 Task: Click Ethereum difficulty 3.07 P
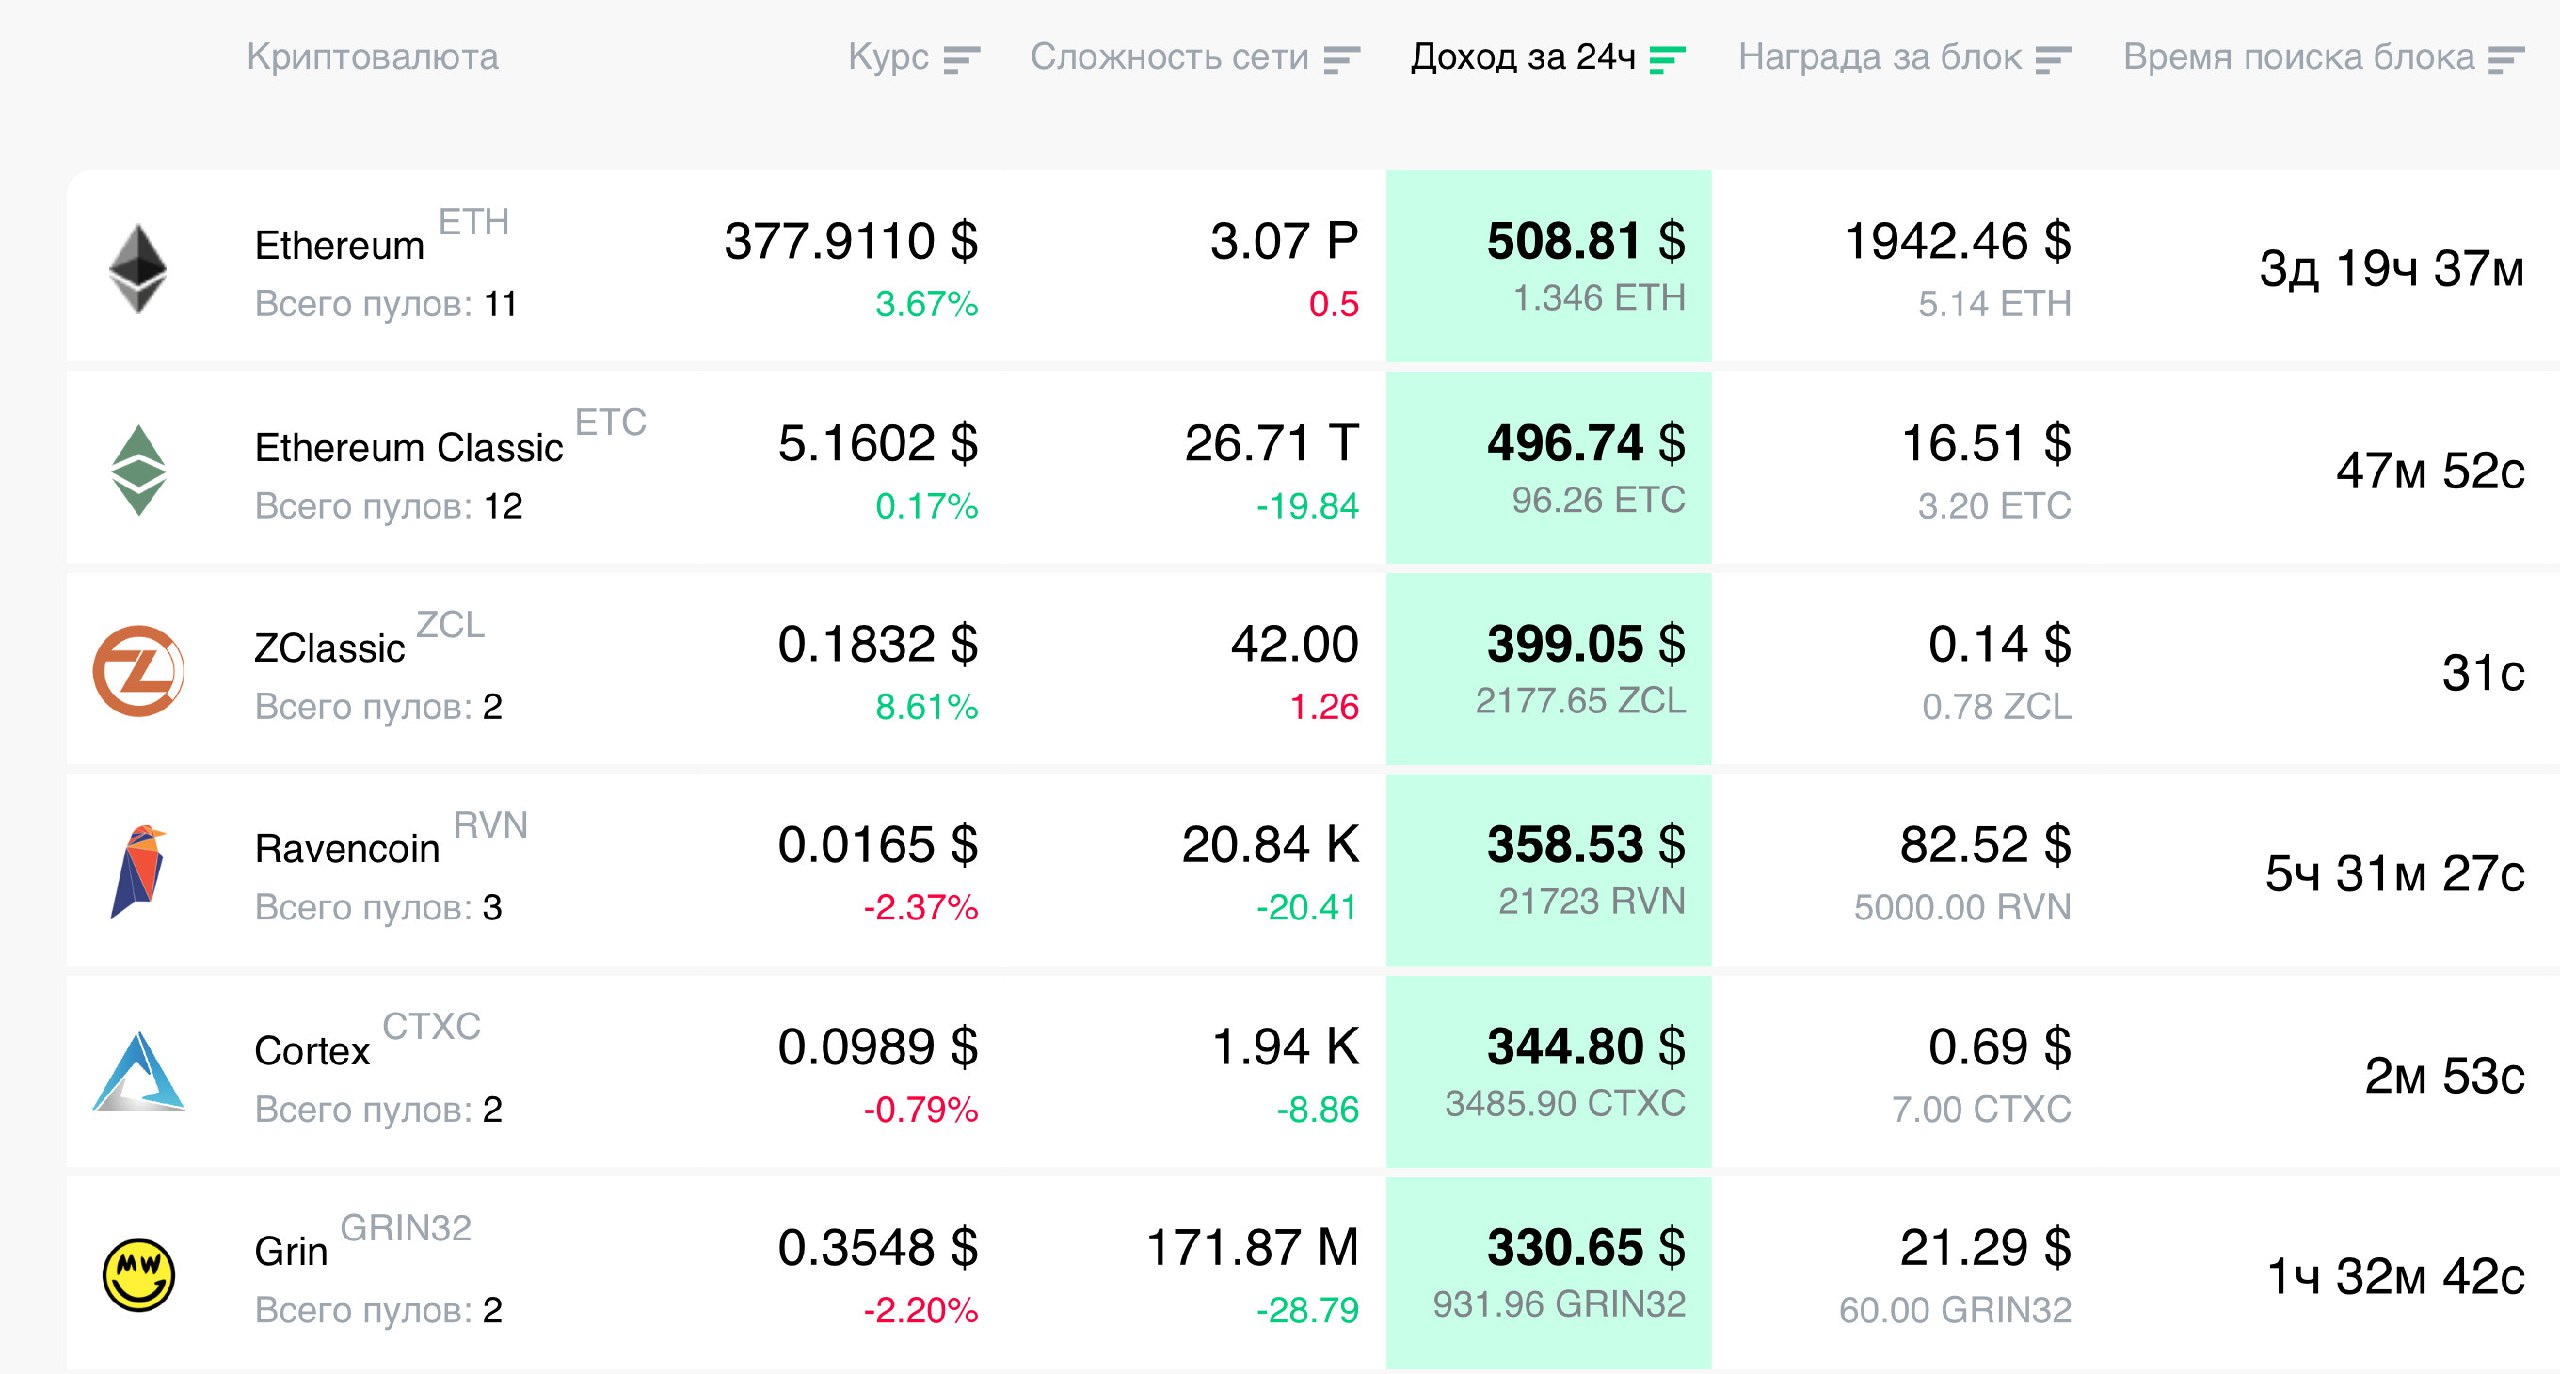point(1284,241)
